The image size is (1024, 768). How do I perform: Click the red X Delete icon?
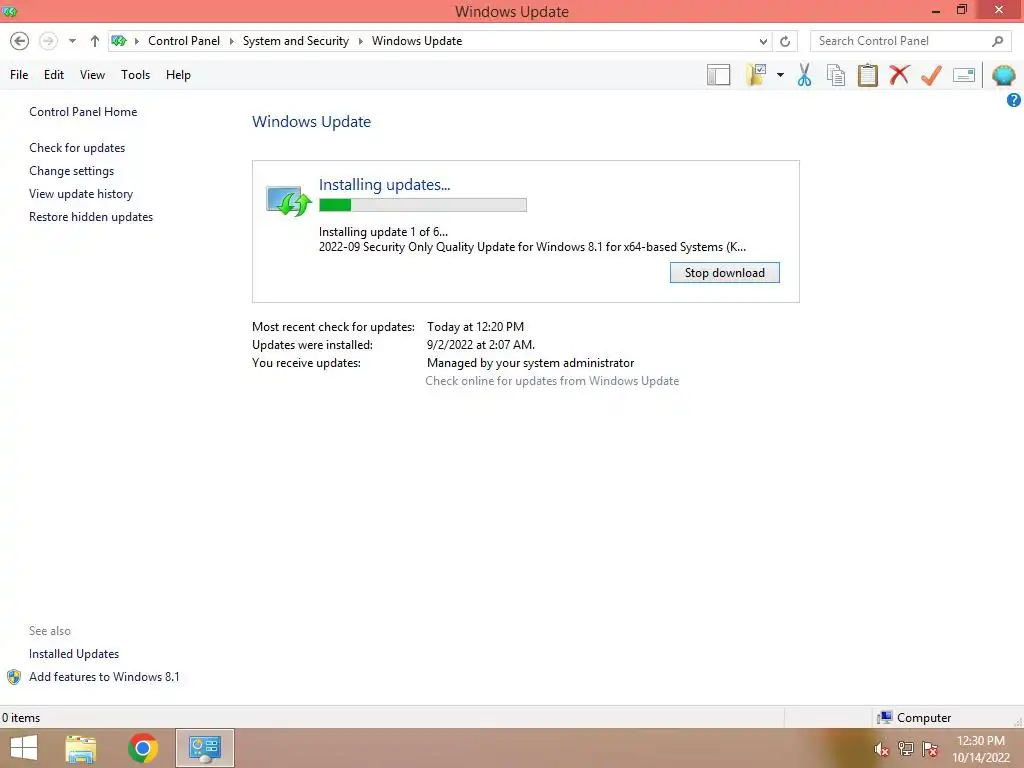899,75
